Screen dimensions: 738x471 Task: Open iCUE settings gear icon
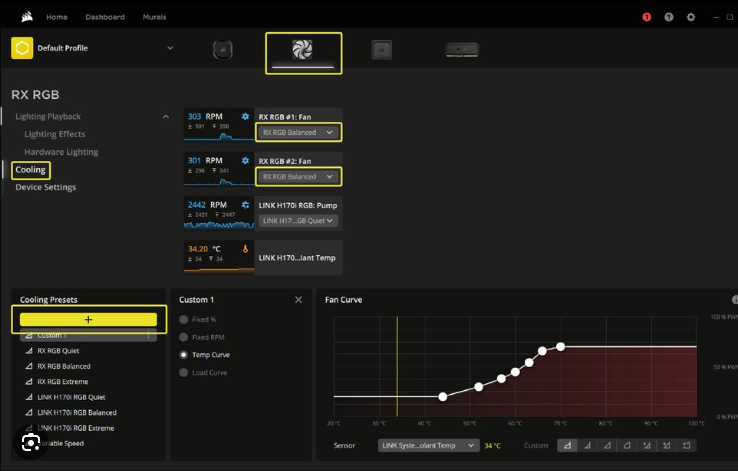[x=691, y=17]
